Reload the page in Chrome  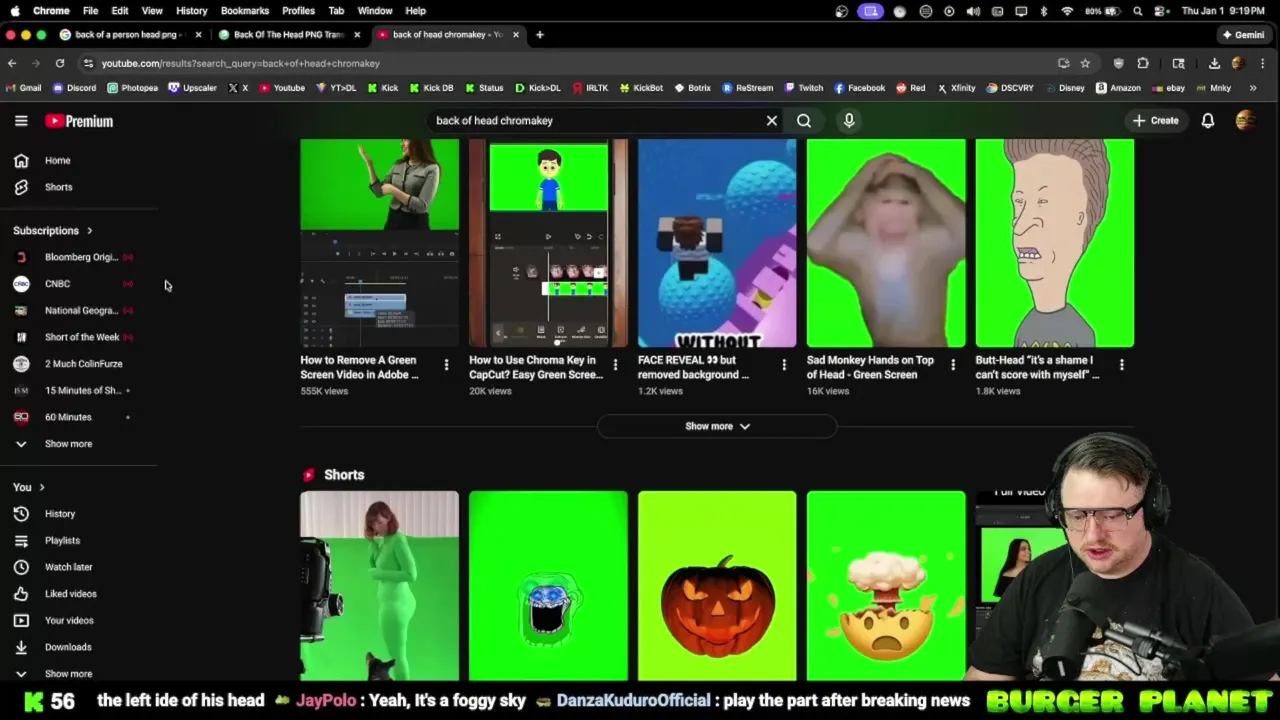tap(60, 63)
